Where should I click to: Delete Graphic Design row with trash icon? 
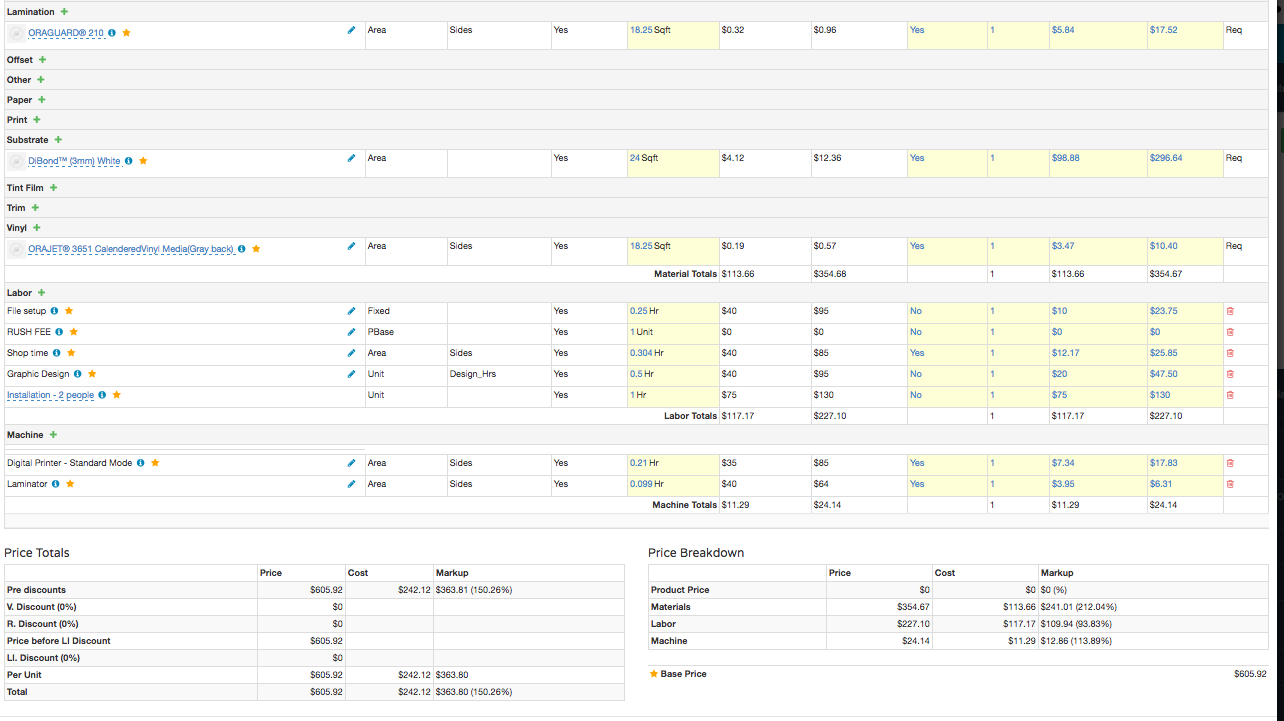[x=1230, y=375]
